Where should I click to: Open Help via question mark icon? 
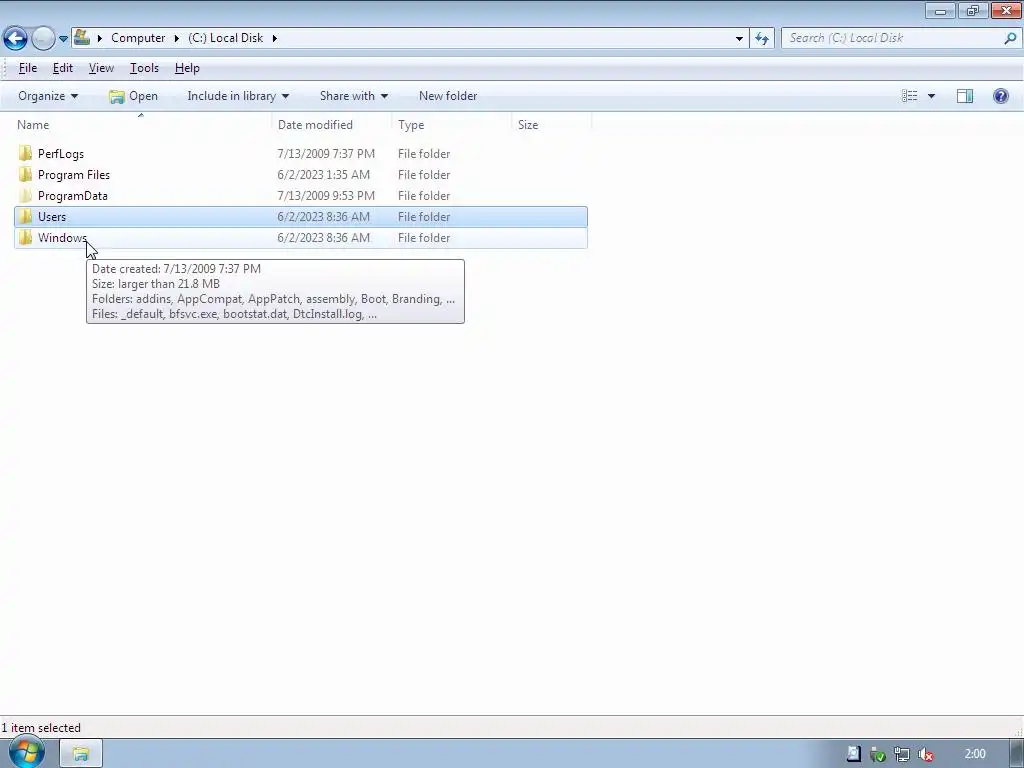coord(1000,96)
